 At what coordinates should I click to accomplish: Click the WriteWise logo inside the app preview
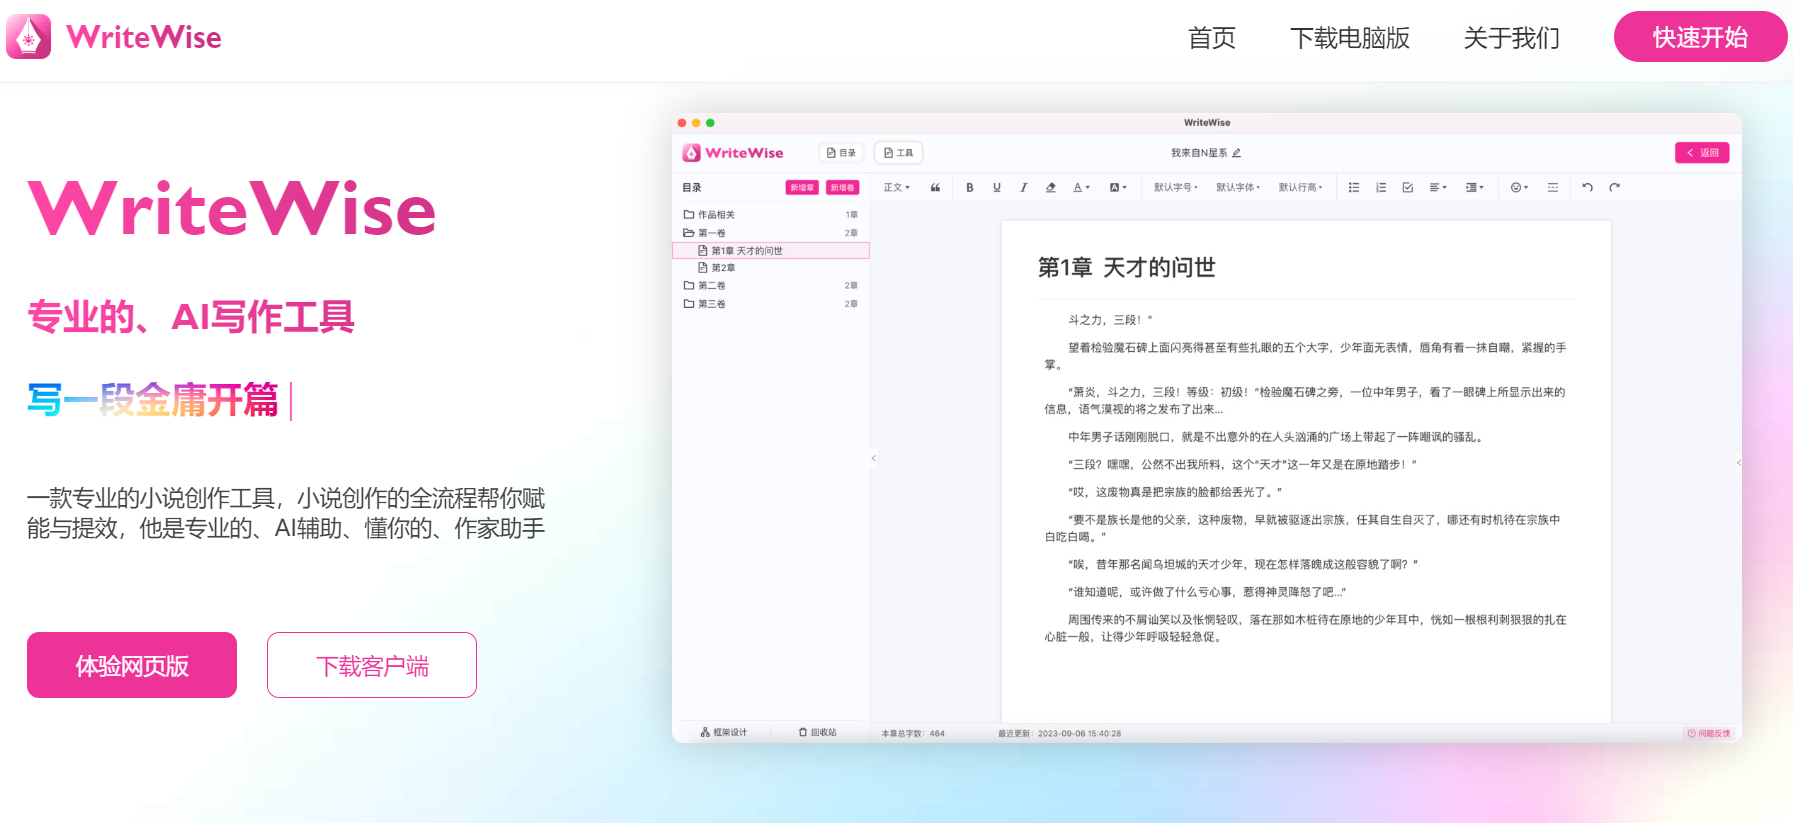click(x=733, y=153)
